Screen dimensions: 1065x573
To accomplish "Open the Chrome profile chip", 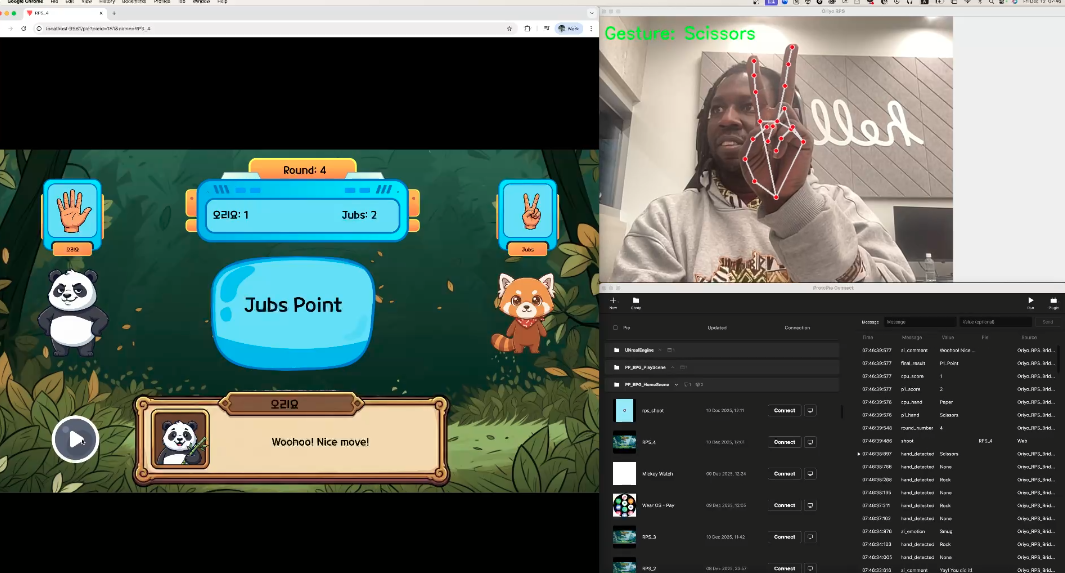I will (569, 29).
